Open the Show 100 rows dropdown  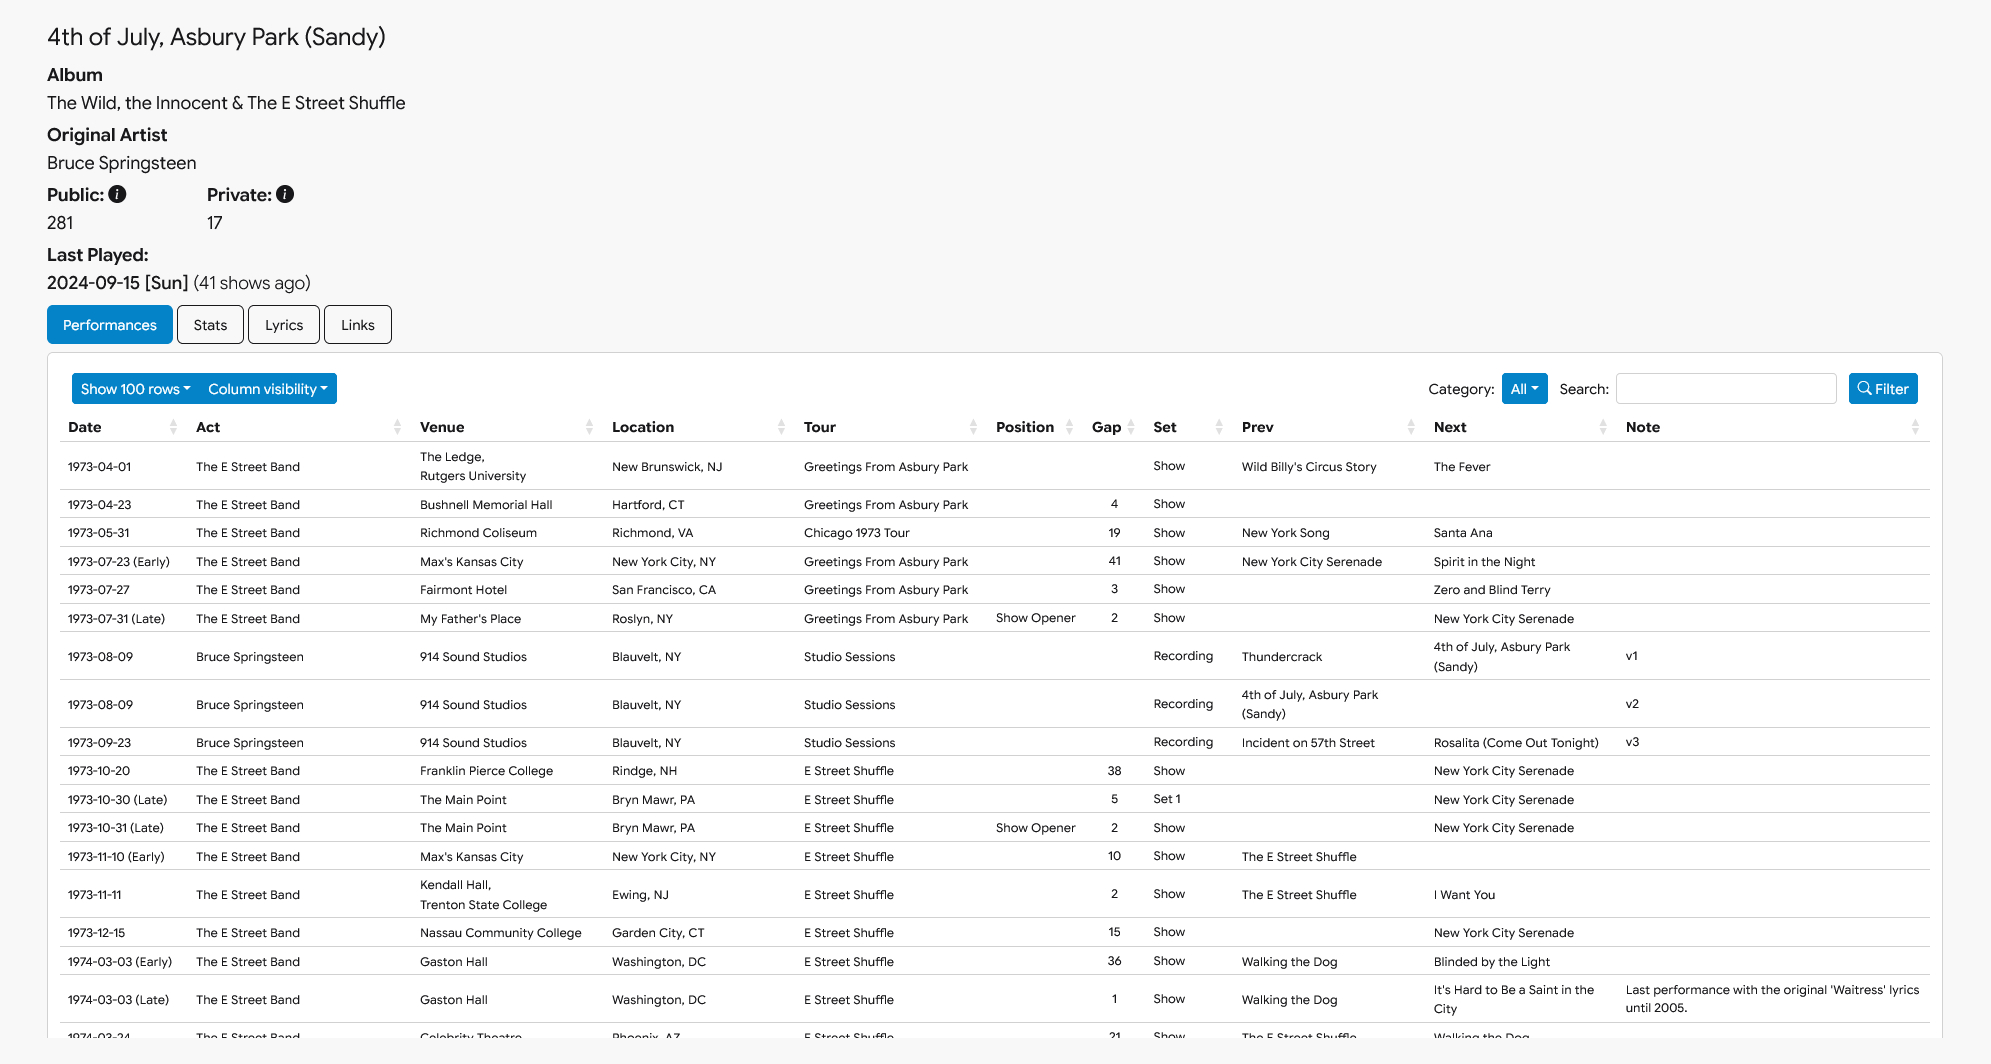(135, 389)
